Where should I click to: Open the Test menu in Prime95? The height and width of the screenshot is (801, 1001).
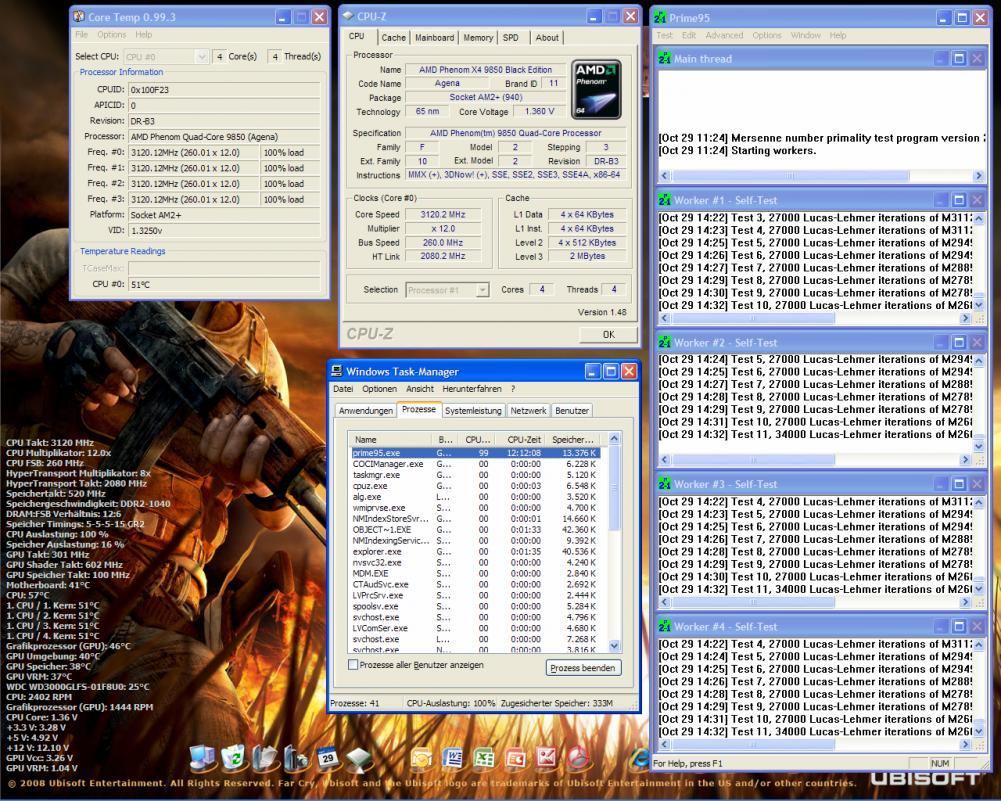664,35
